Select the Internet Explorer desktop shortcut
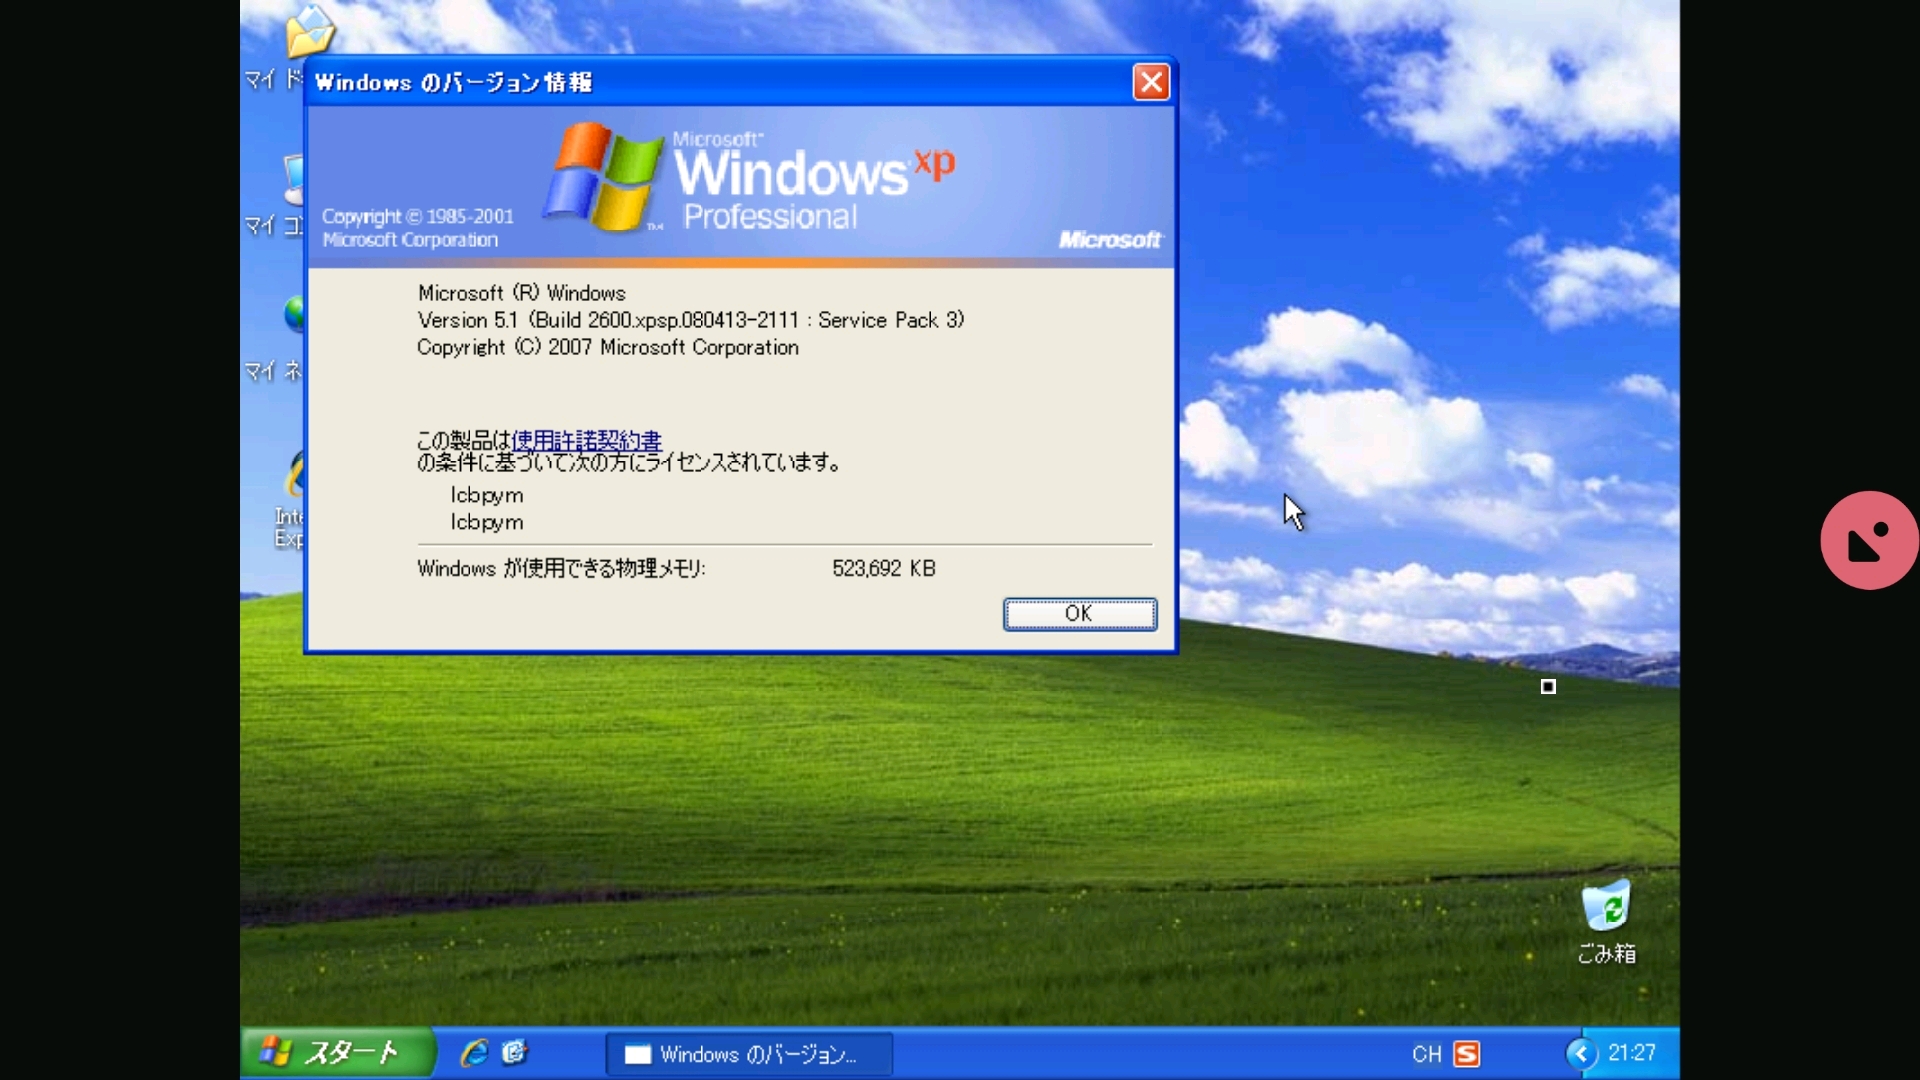Screen dimensions: 1920x1080 (x=293, y=478)
